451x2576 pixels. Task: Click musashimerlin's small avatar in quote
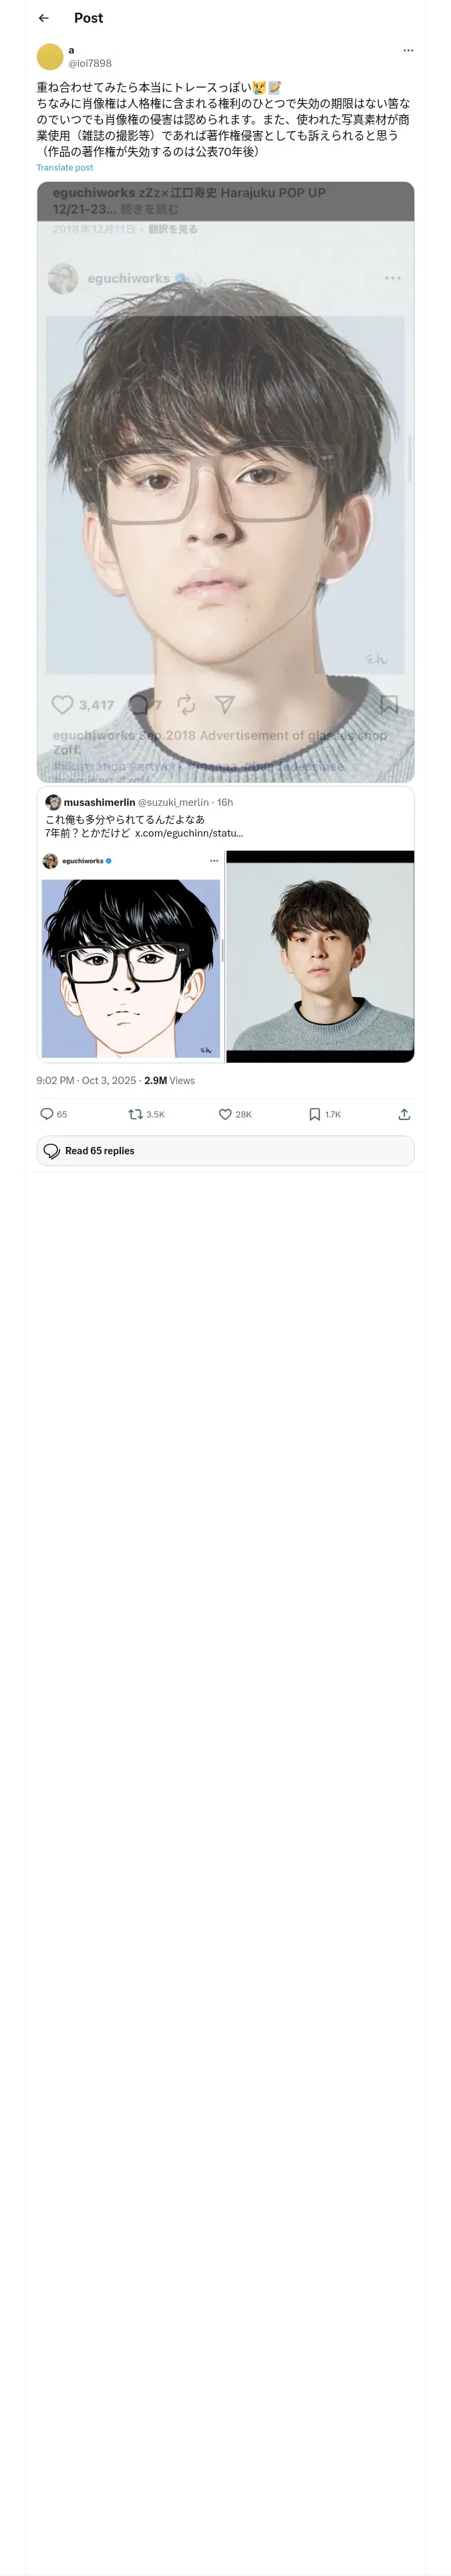[x=53, y=802]
